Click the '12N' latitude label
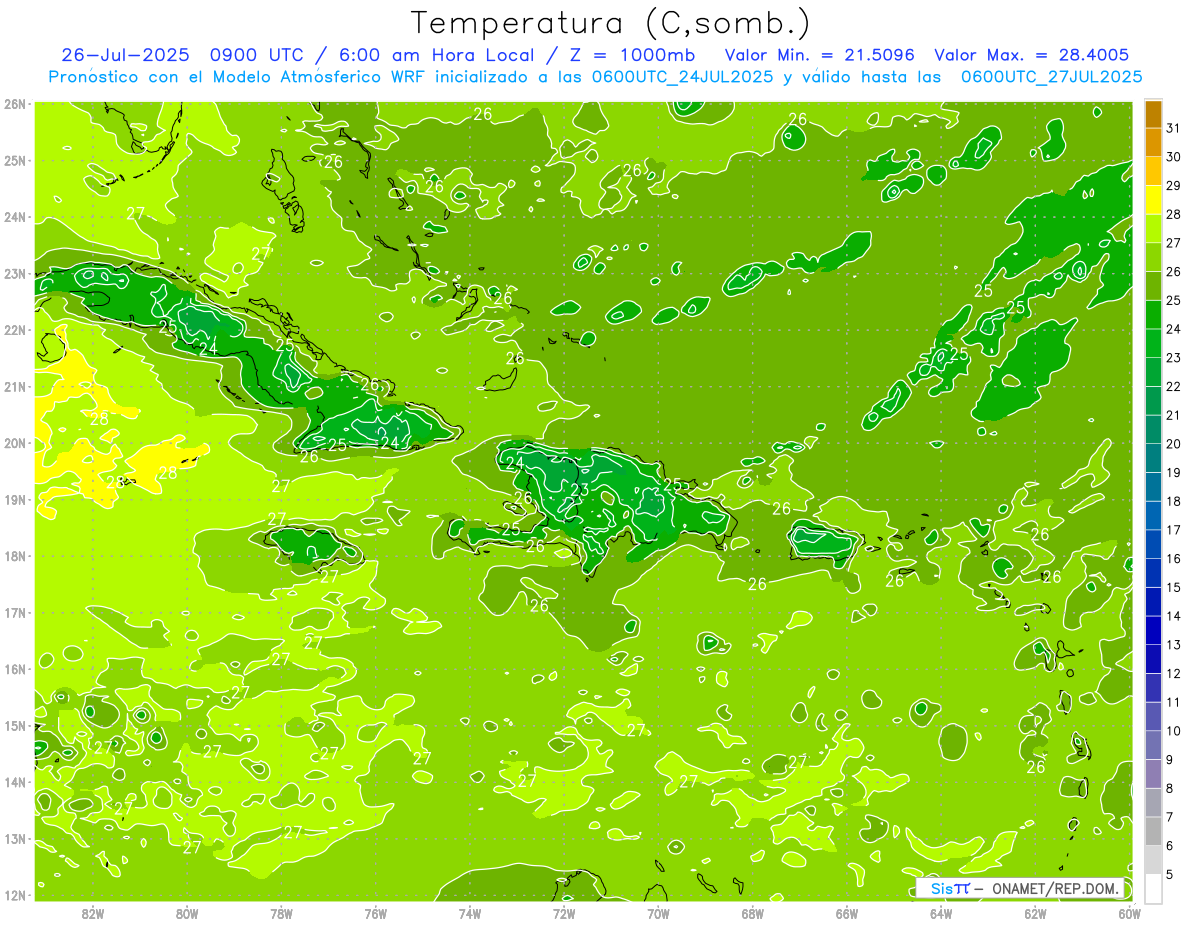1200x927 pixels. click(15, 895)
